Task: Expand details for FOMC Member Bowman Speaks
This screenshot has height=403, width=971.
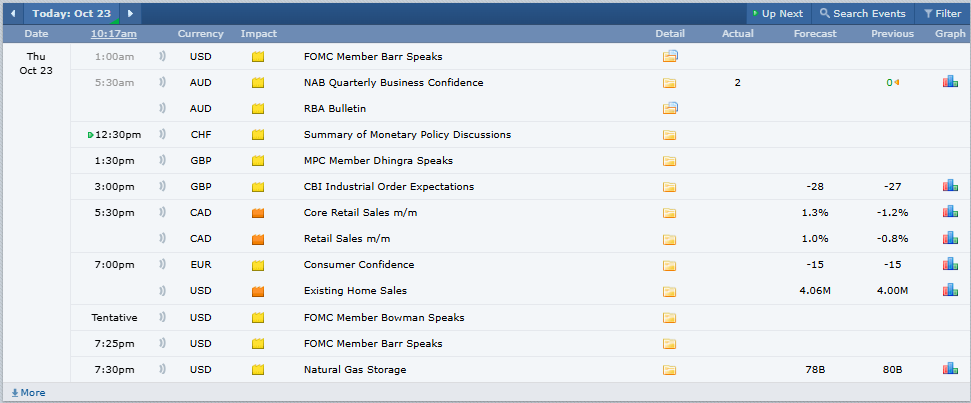Action: pyautogui.click(x=669, y=317)
